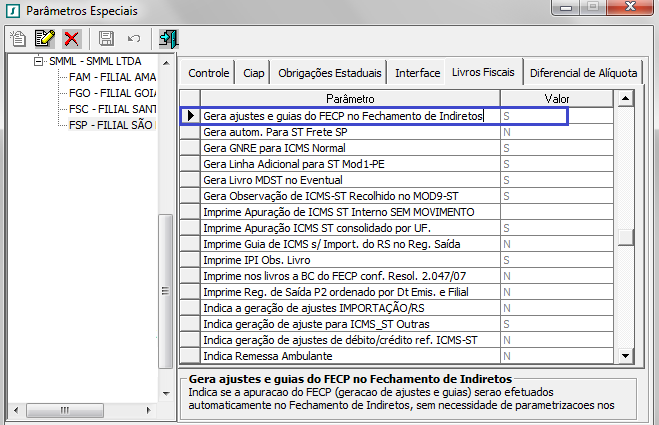Click the parameter grid scroll down arrow
This screenshot has height=425, width=659.
pos(625,355)
